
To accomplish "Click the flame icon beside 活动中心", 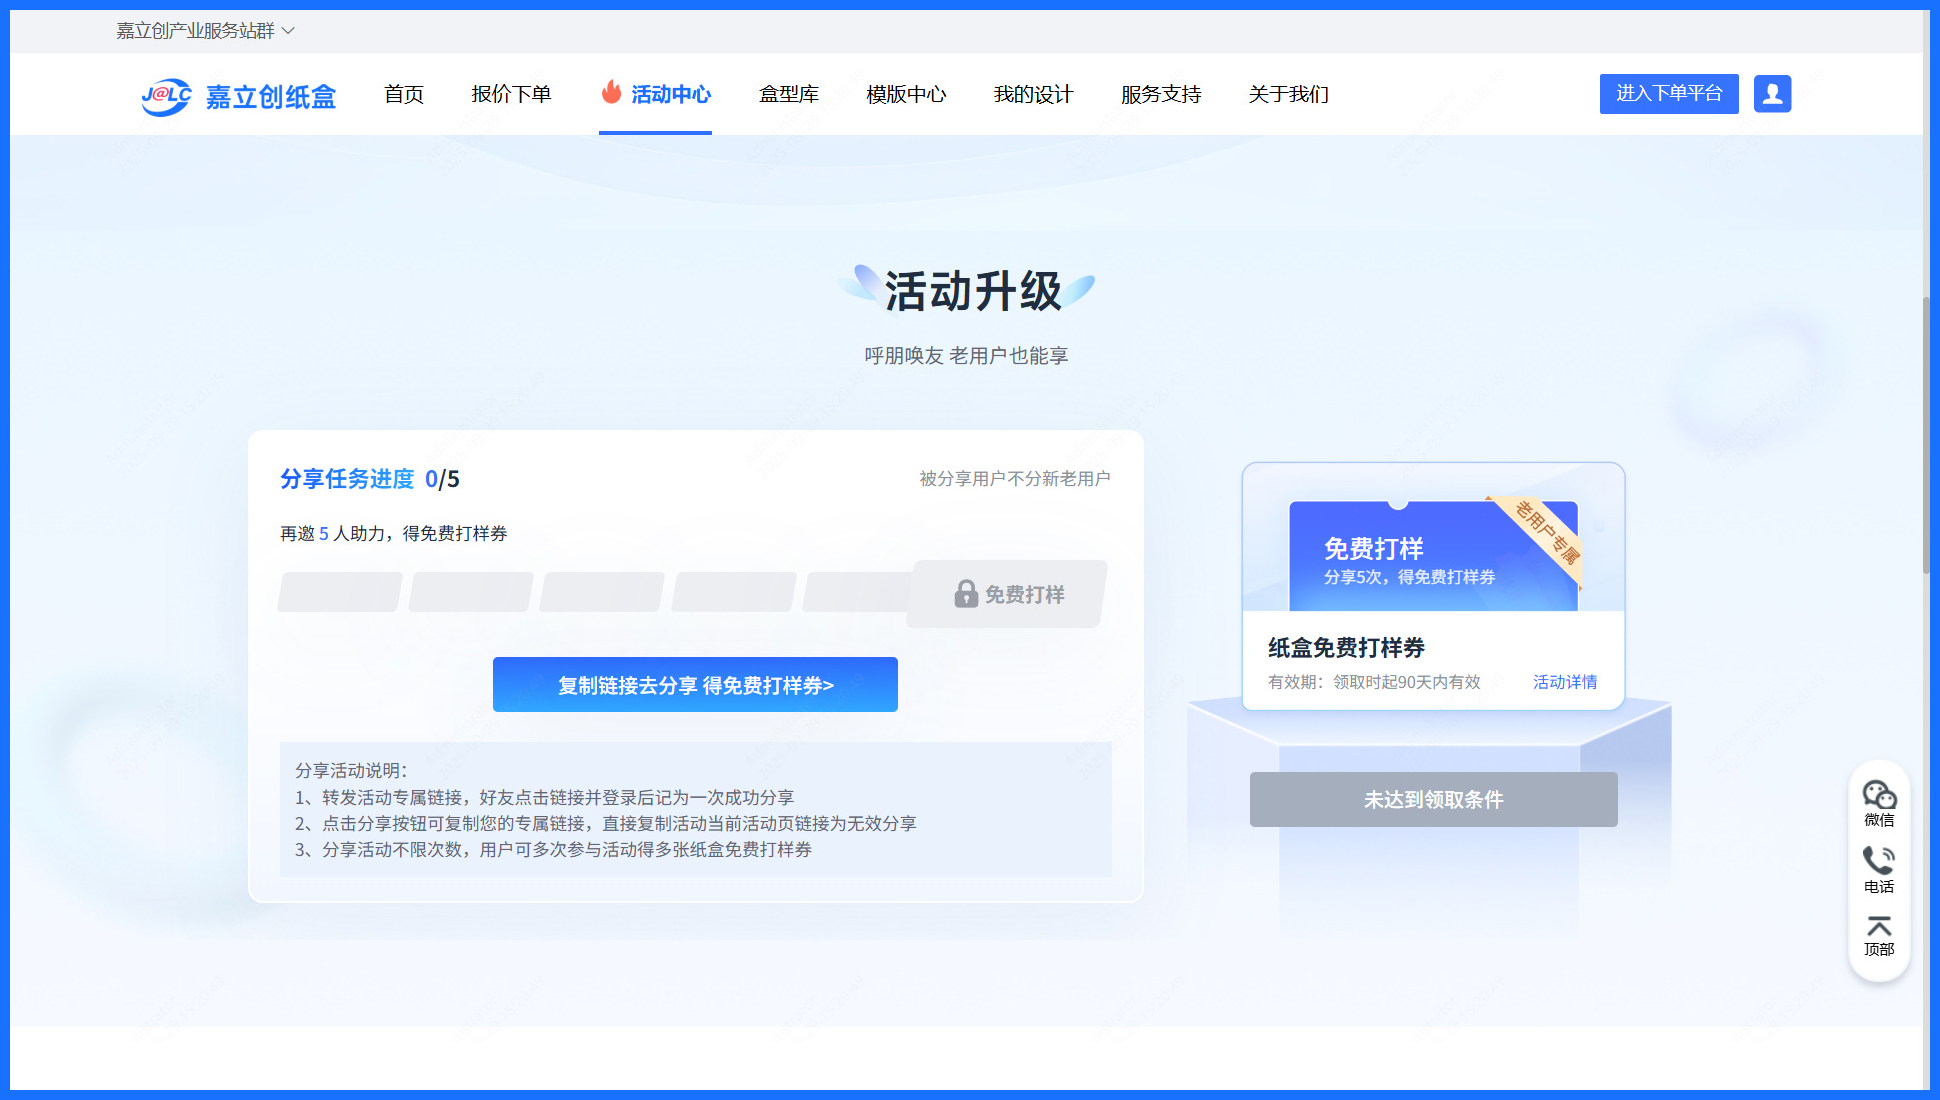I will [x=611, y=92].
